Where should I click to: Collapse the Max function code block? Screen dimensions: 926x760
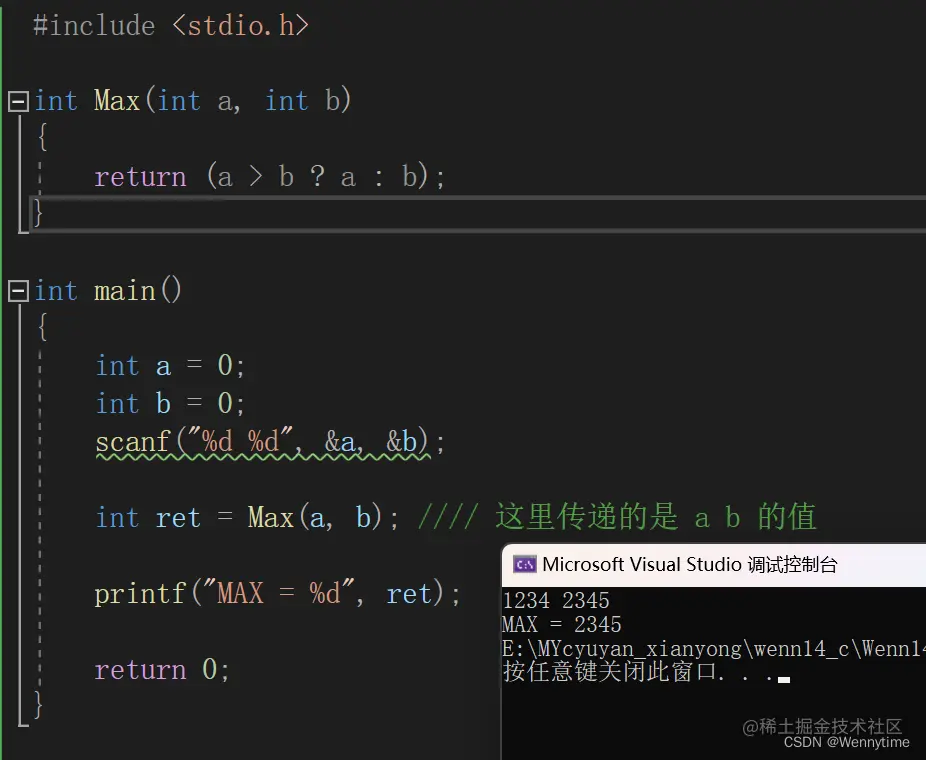[18, 102]
